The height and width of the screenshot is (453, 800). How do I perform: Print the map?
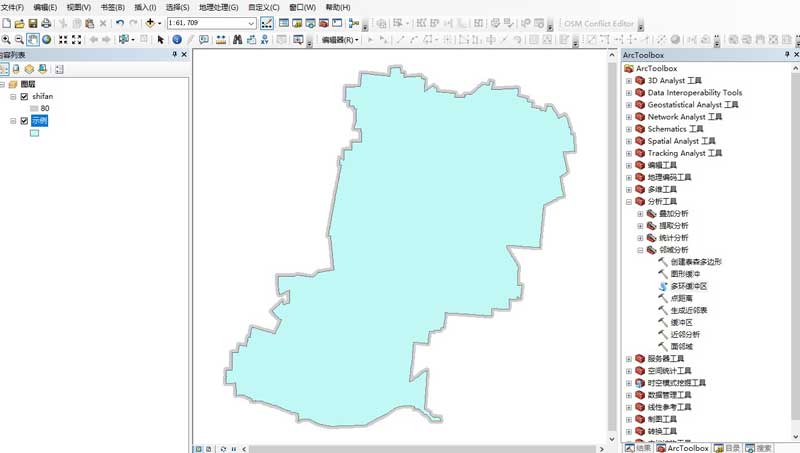point(46,23)
